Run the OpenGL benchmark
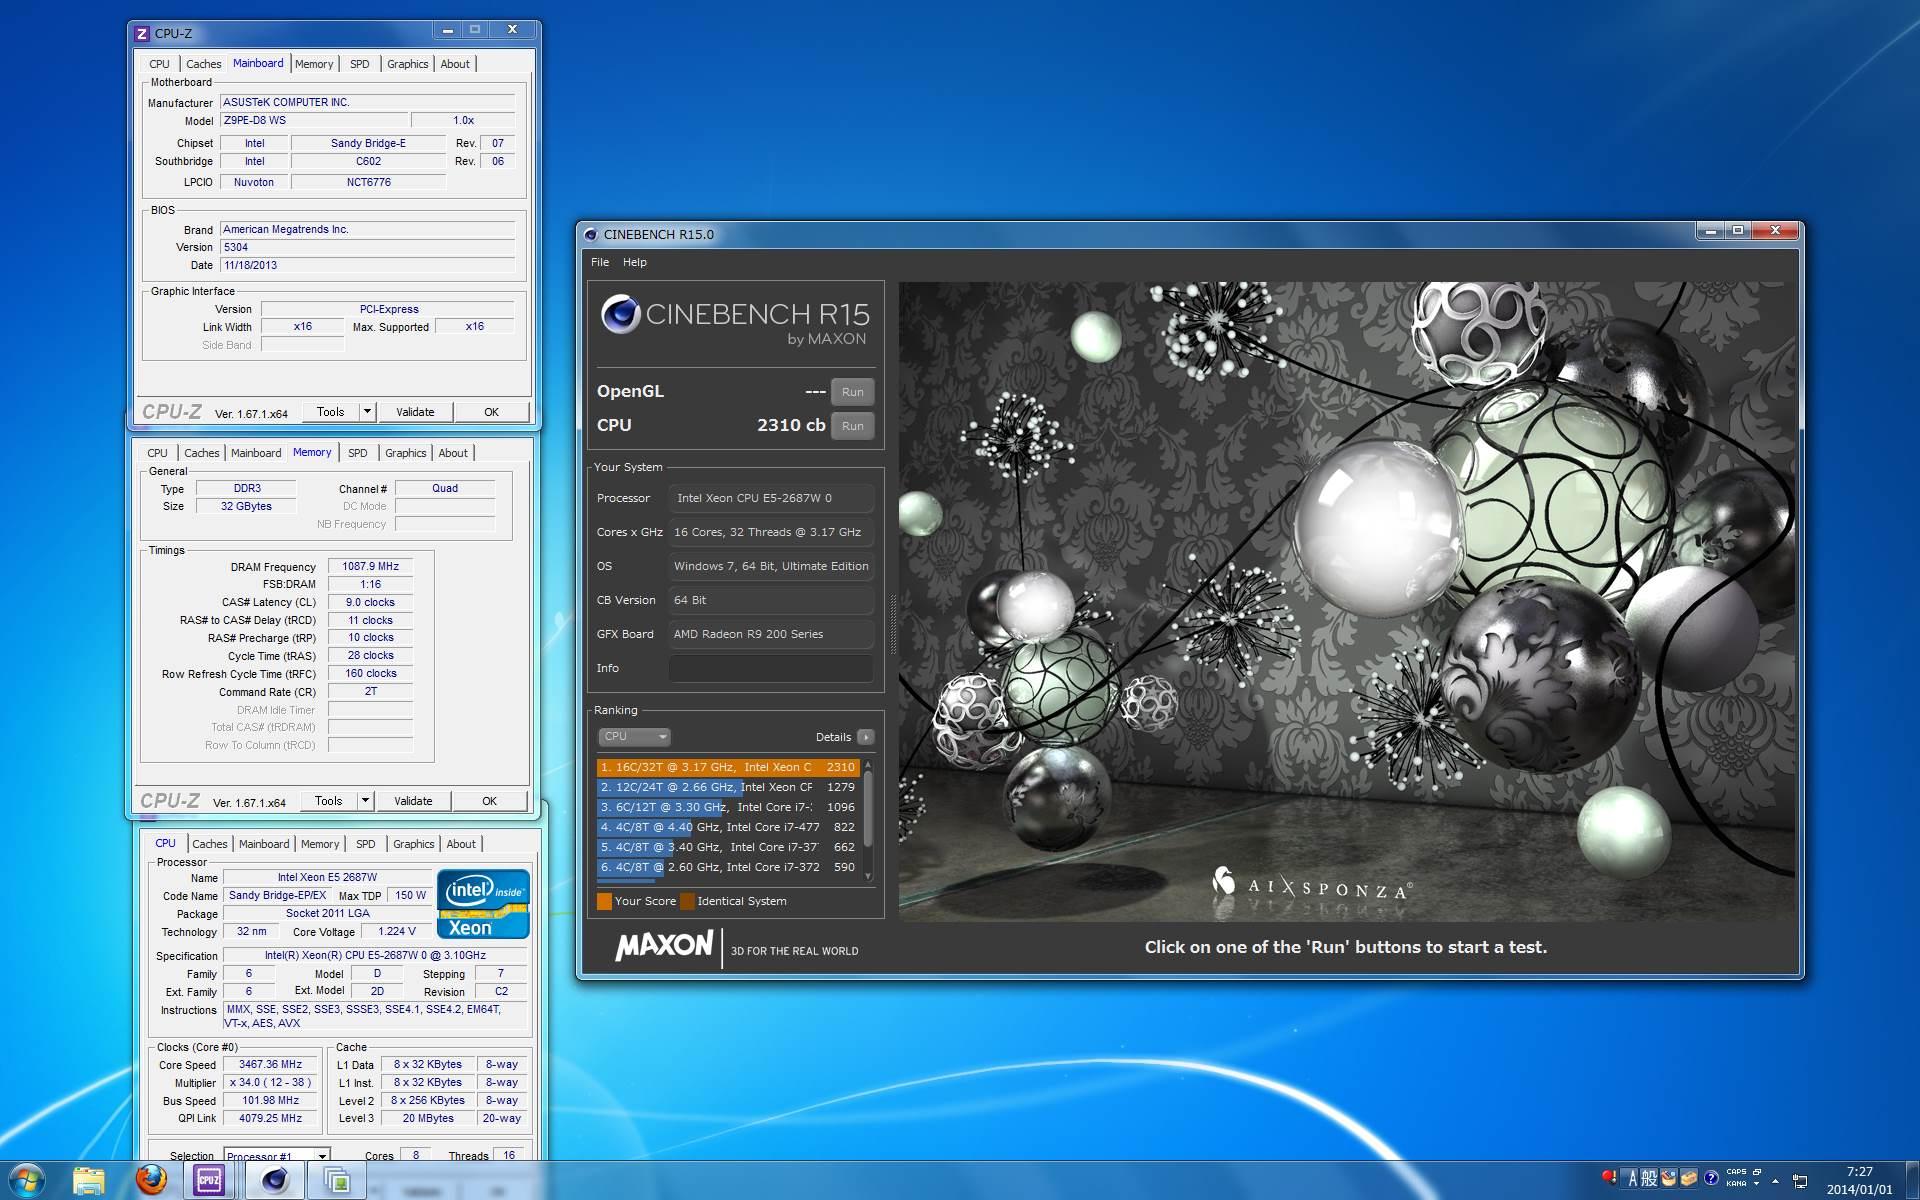 (852, 392)
